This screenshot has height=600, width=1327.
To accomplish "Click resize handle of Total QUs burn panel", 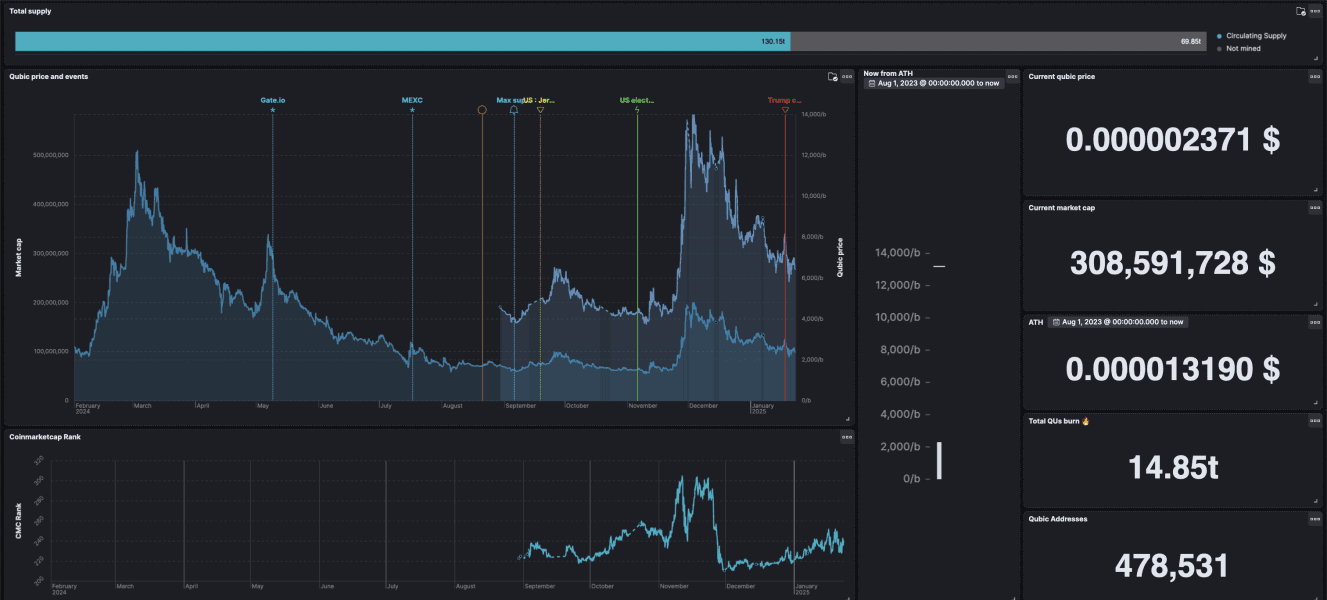I will (1315, 501).
